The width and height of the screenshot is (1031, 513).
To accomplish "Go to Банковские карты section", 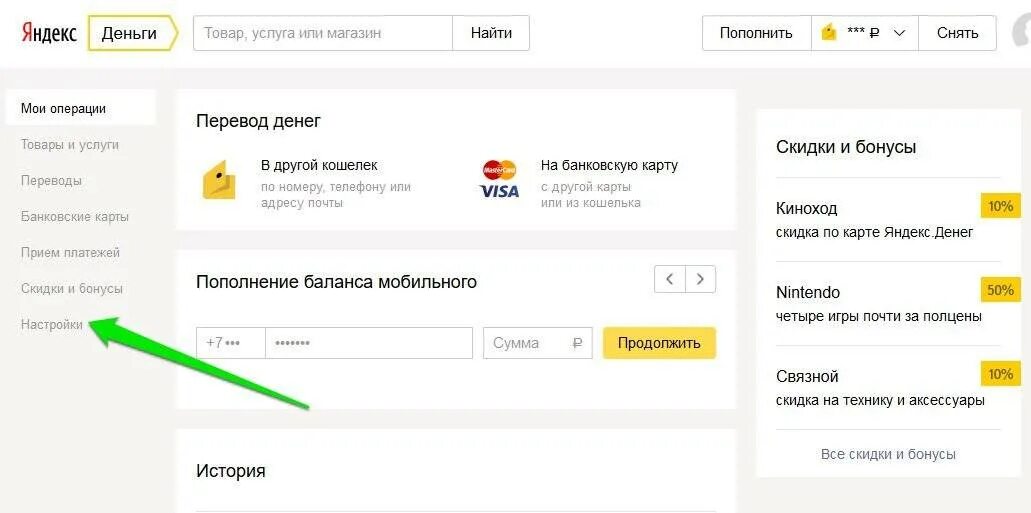I will coord(75,216).
